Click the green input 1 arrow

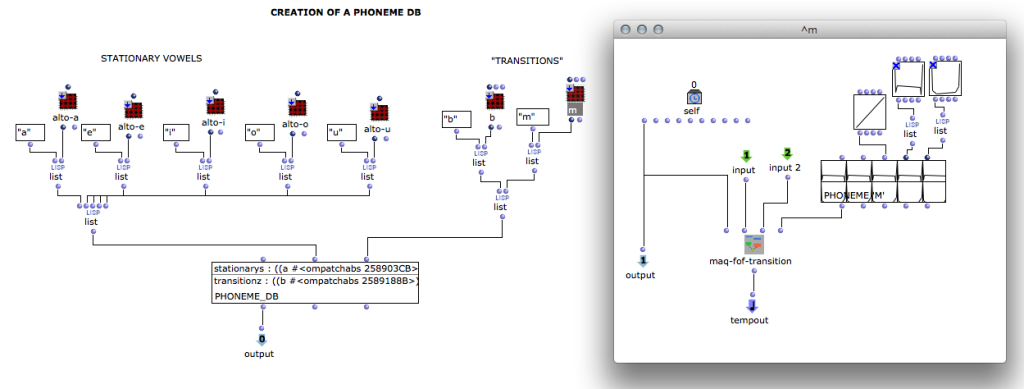coord(746,156)
